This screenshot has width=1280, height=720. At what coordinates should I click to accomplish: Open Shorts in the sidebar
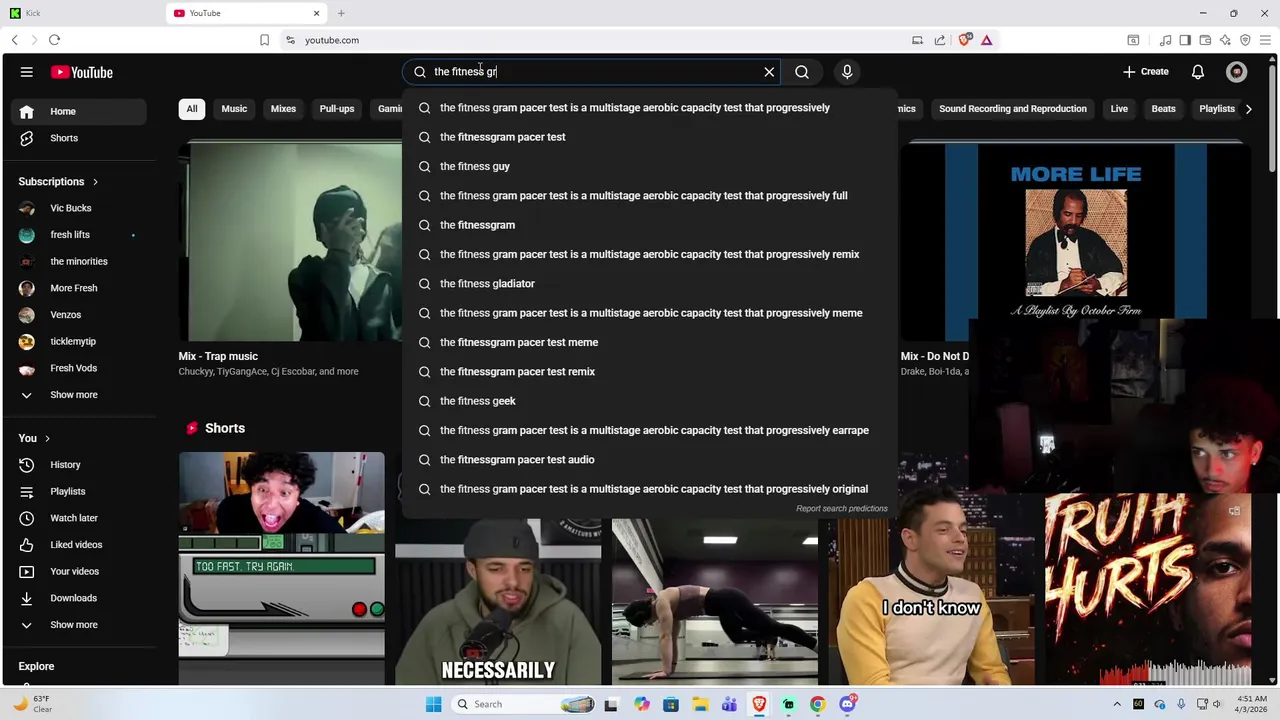click(80, 138)
